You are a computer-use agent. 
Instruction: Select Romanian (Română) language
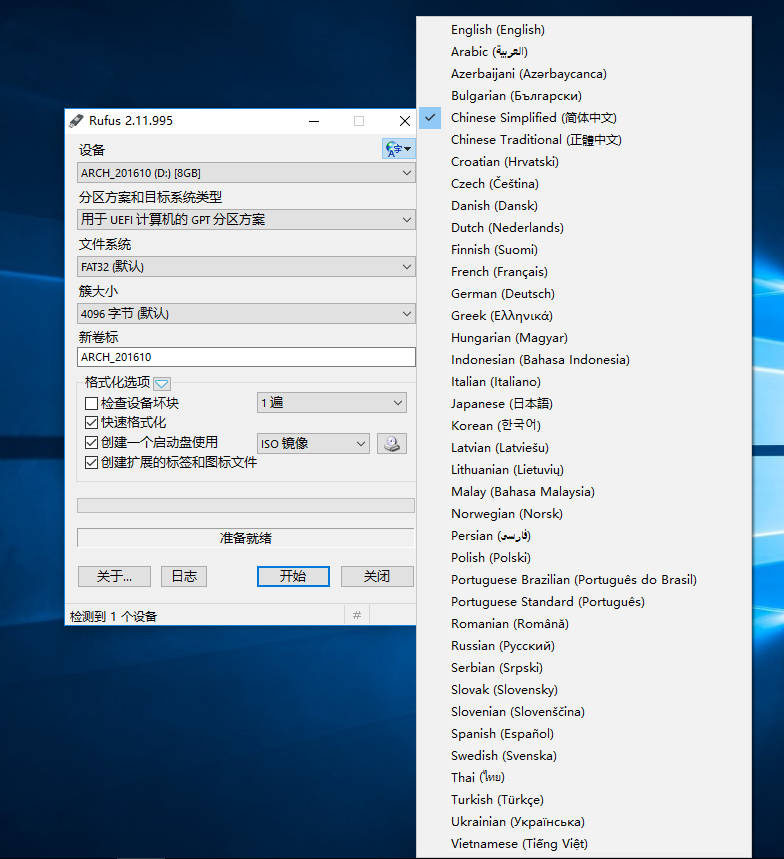(584, 623)
